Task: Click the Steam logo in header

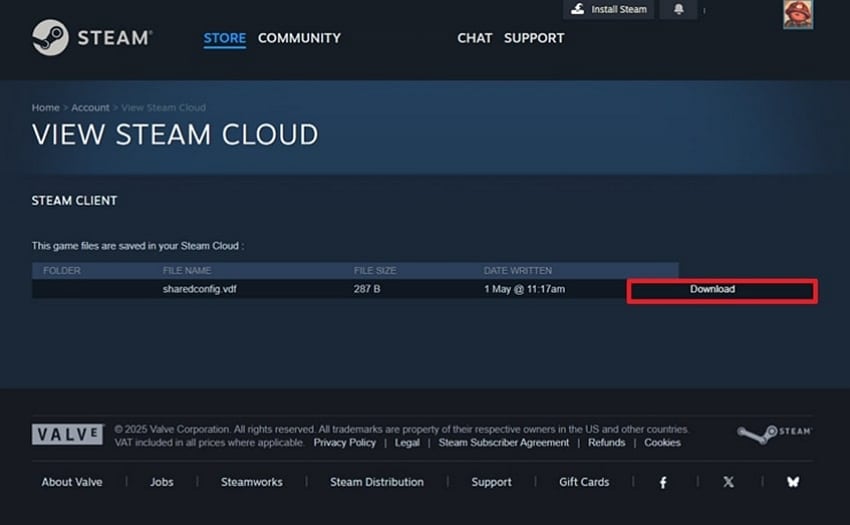Action: click(92, 37)
